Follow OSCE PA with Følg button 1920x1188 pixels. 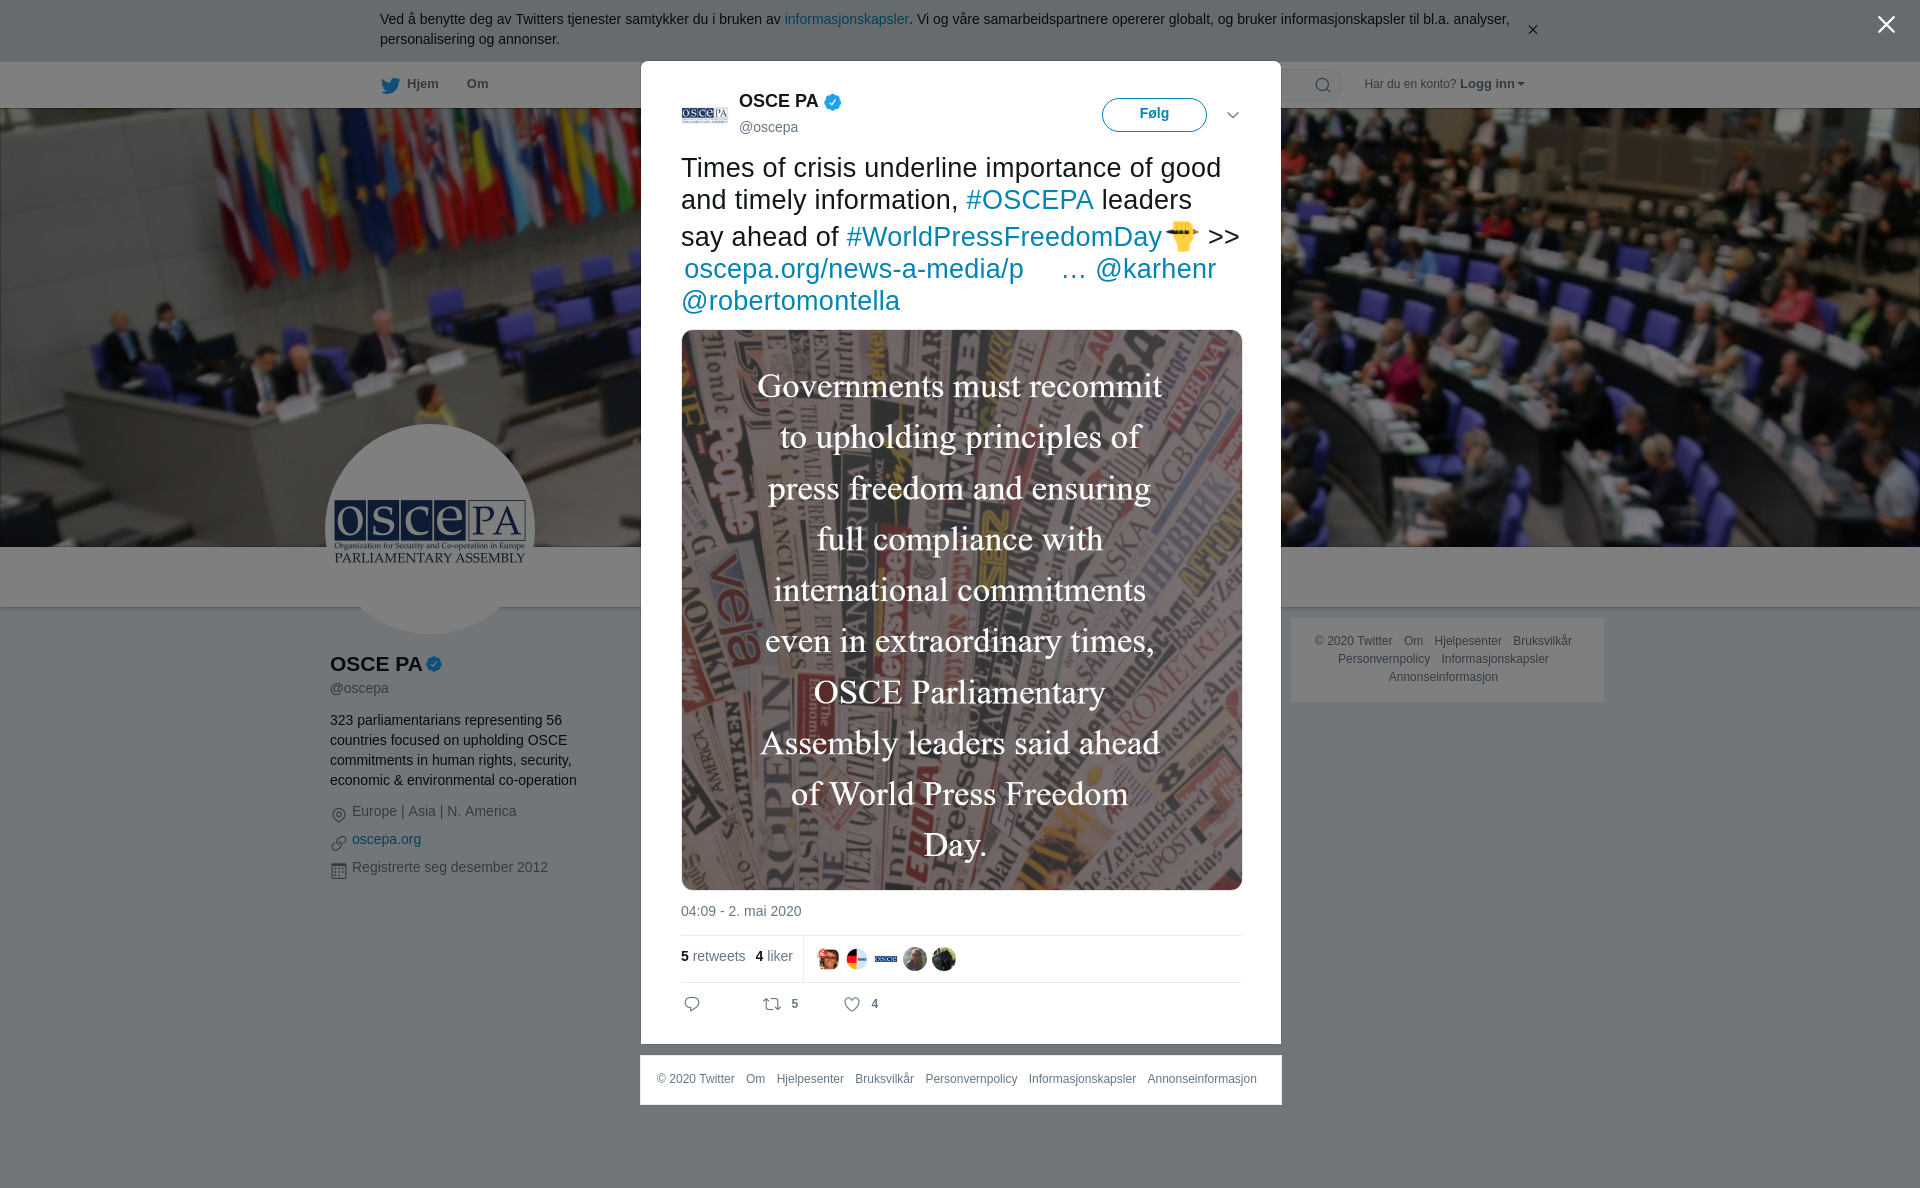point(1154,114)
